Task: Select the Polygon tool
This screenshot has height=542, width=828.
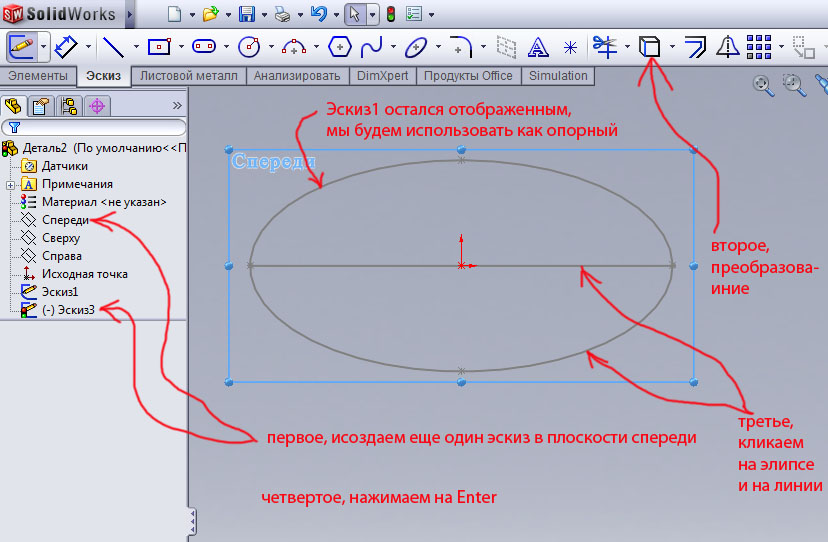Action: pos(340,46)
